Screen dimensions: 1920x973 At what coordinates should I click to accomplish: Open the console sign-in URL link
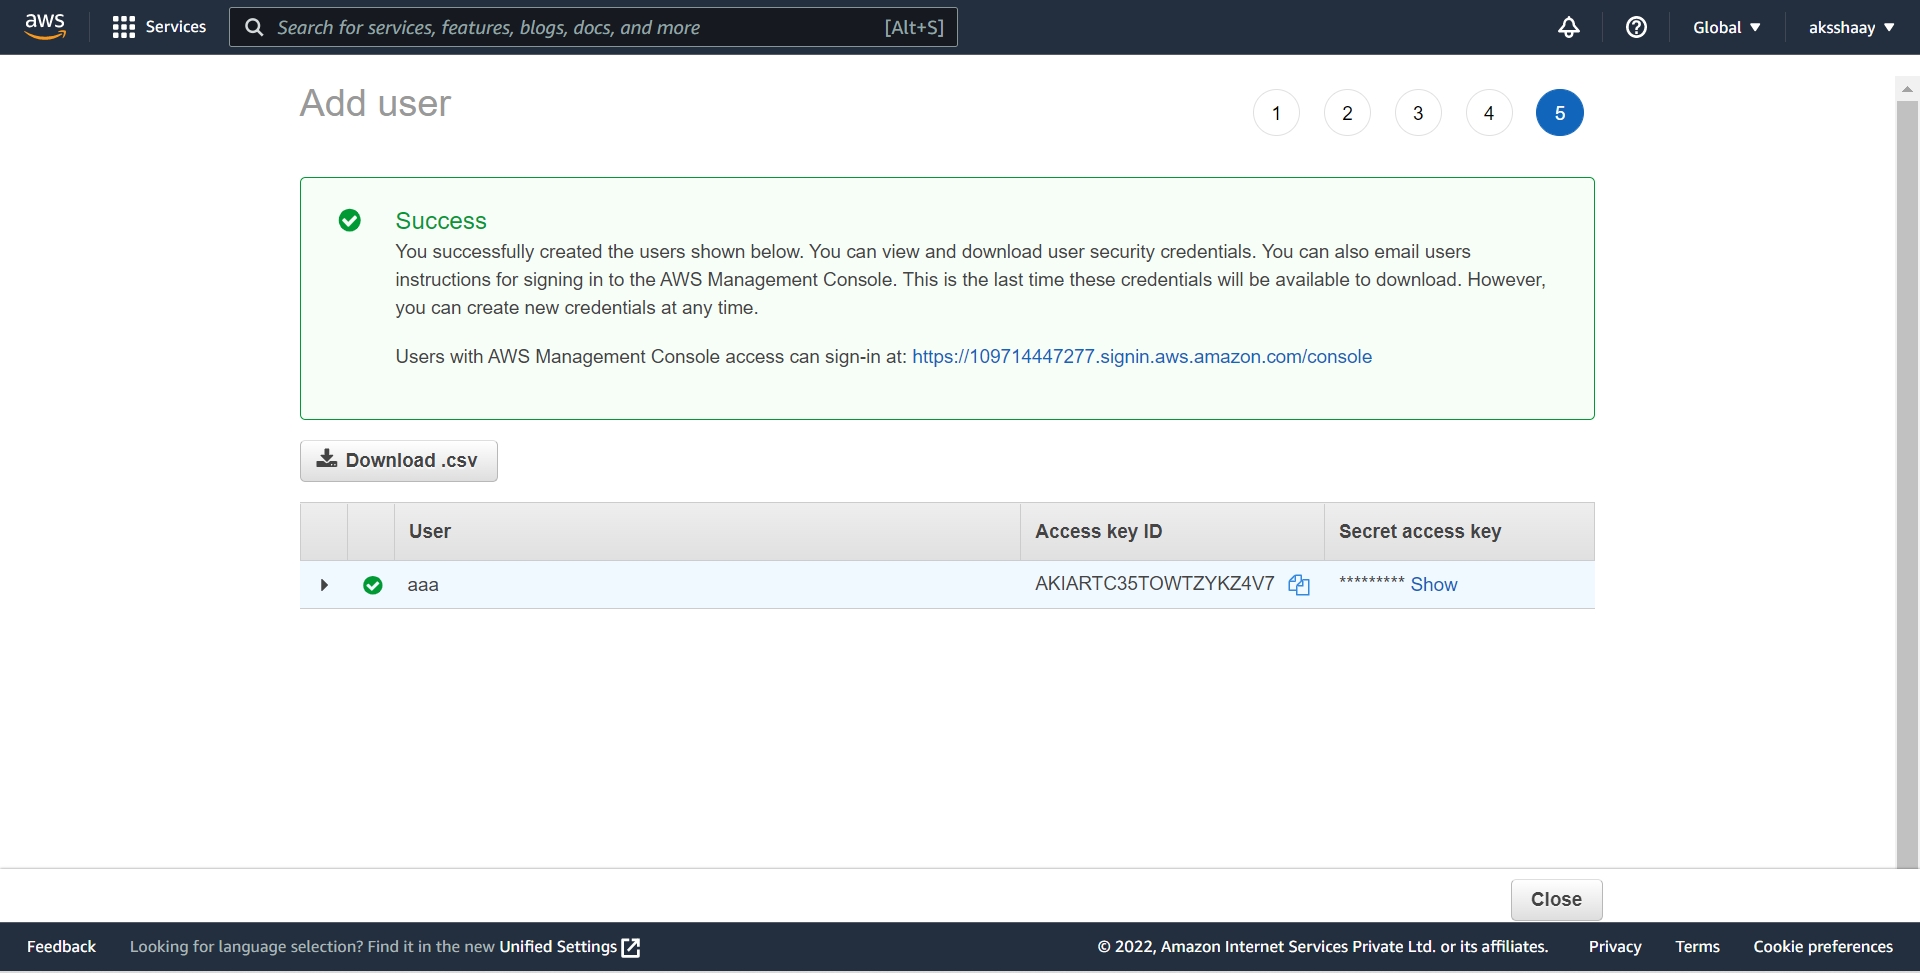1141,357
